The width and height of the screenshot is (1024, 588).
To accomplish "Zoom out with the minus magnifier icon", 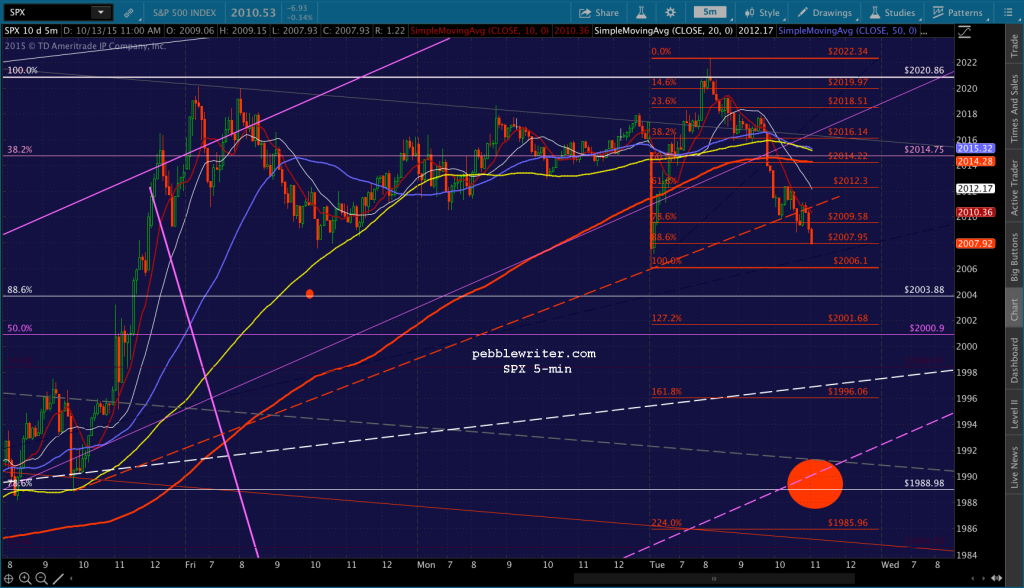I will pos(41,578).
